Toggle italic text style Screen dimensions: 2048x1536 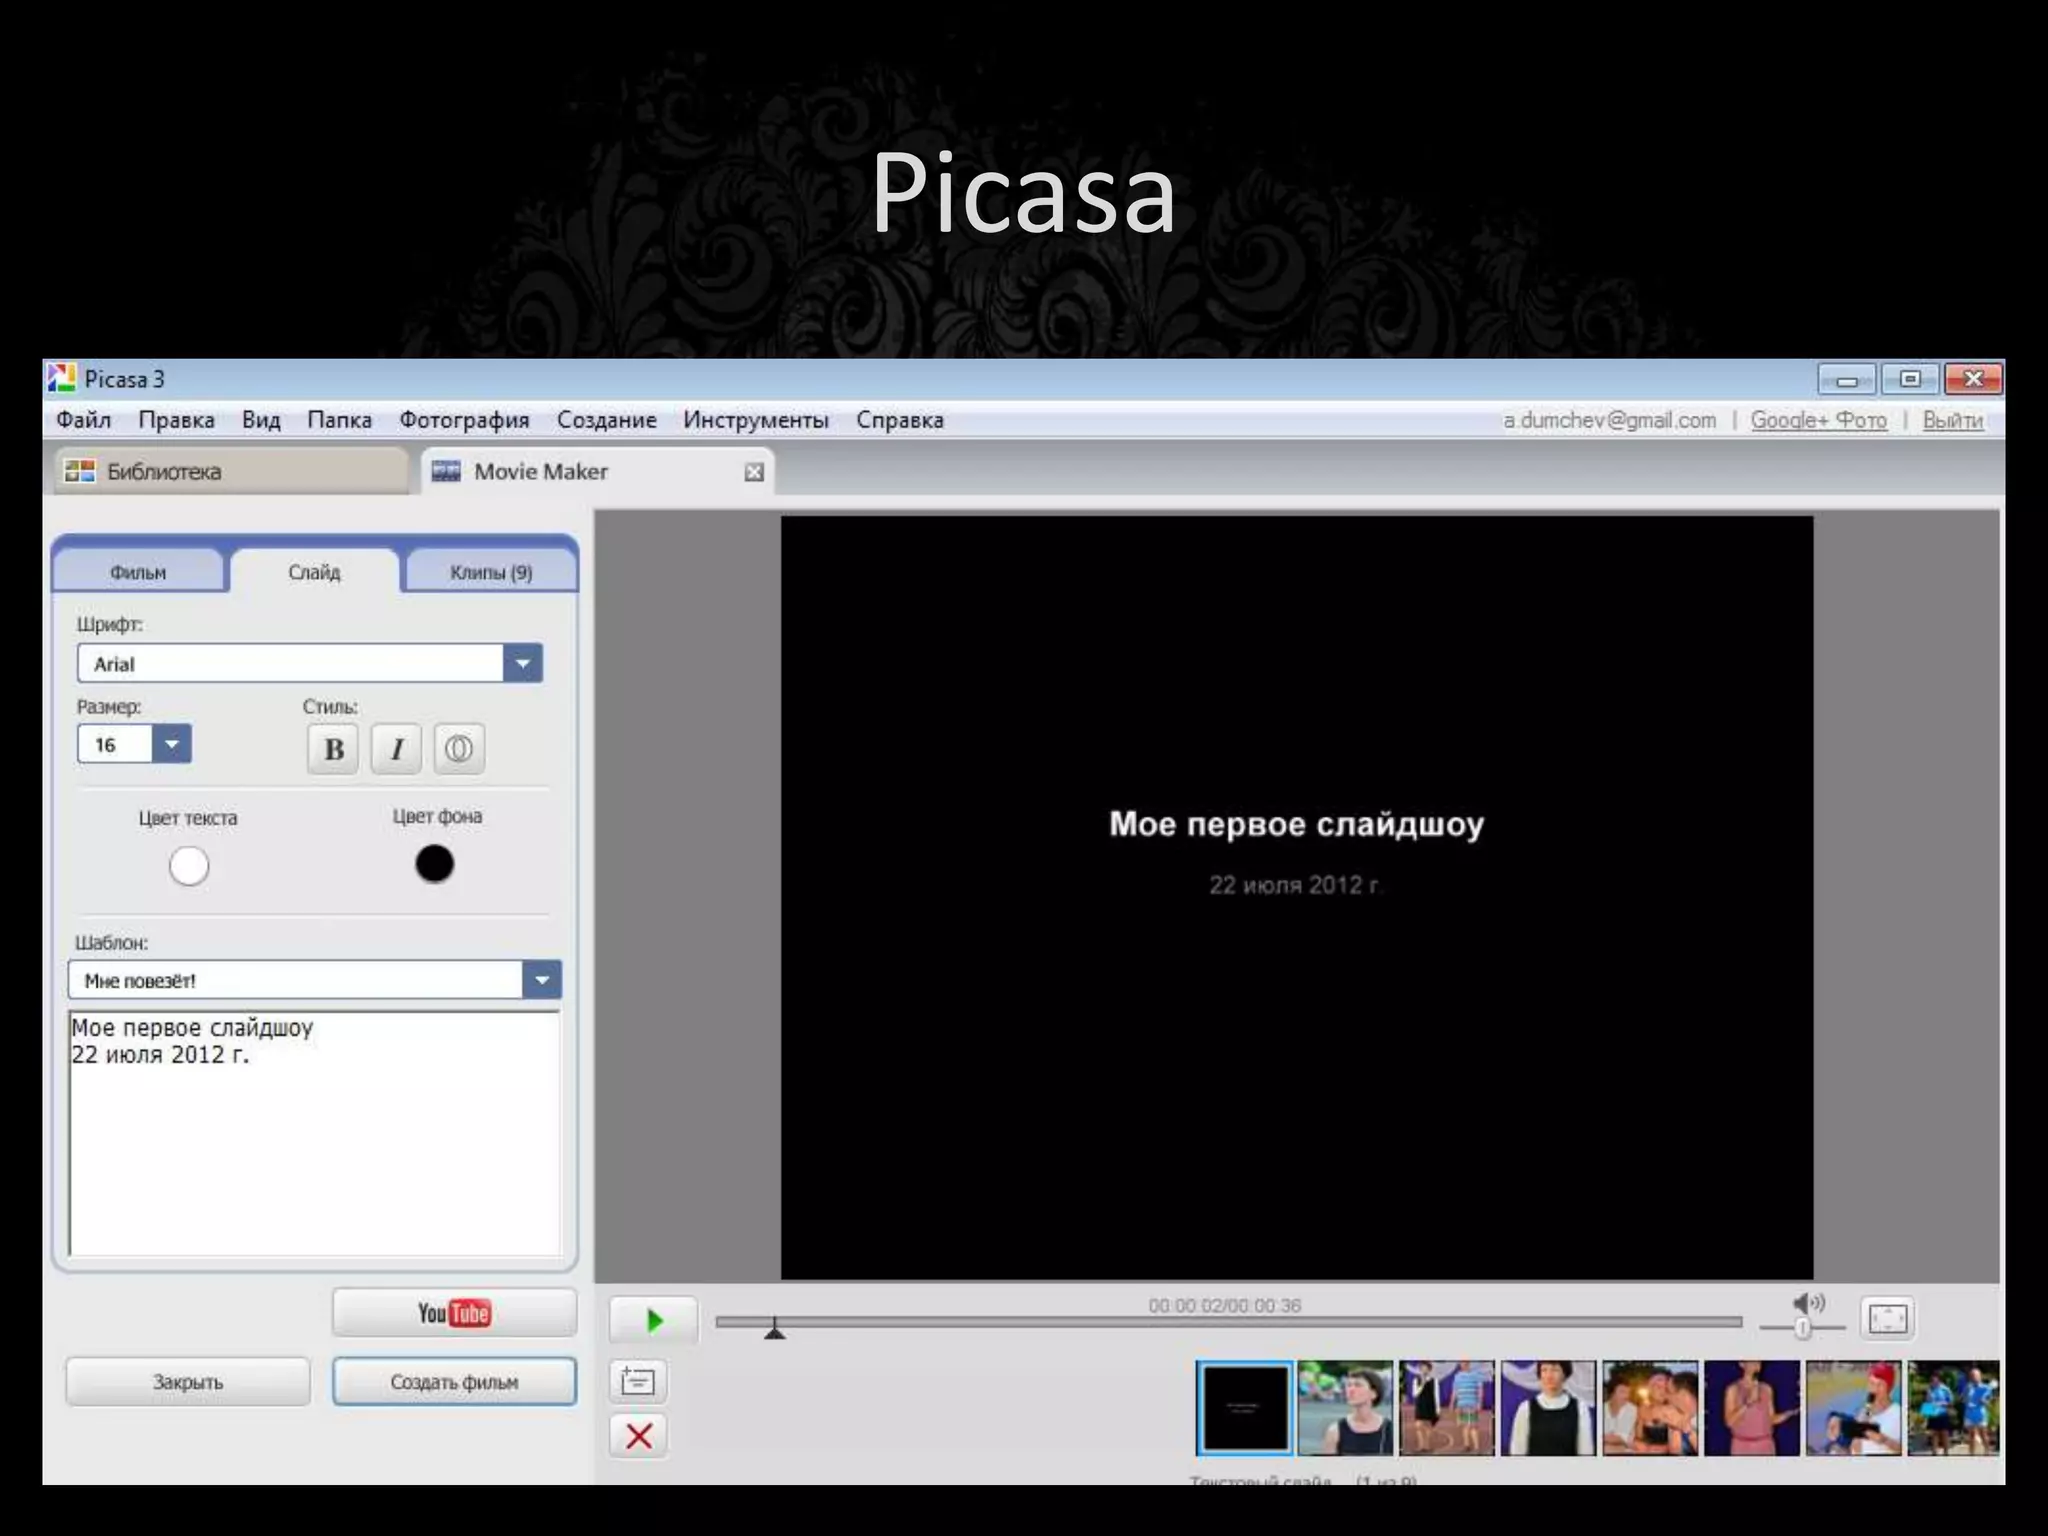(396, 749)
